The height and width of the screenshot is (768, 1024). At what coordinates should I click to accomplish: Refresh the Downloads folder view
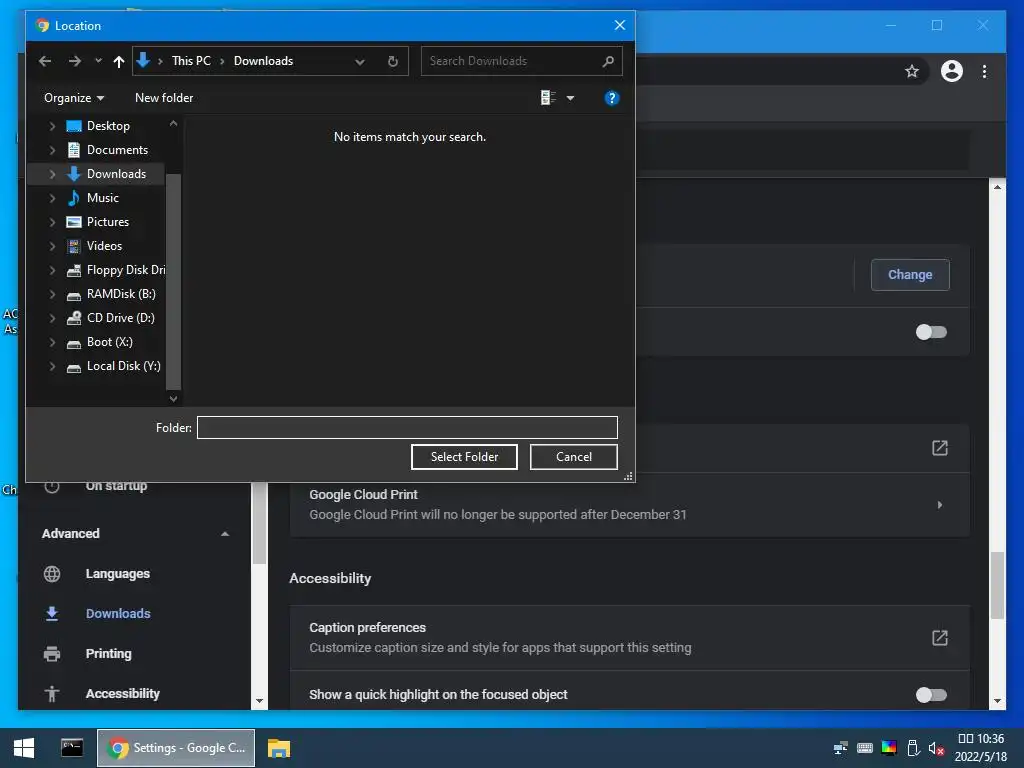pyautogui.click(x=392, y=61)
